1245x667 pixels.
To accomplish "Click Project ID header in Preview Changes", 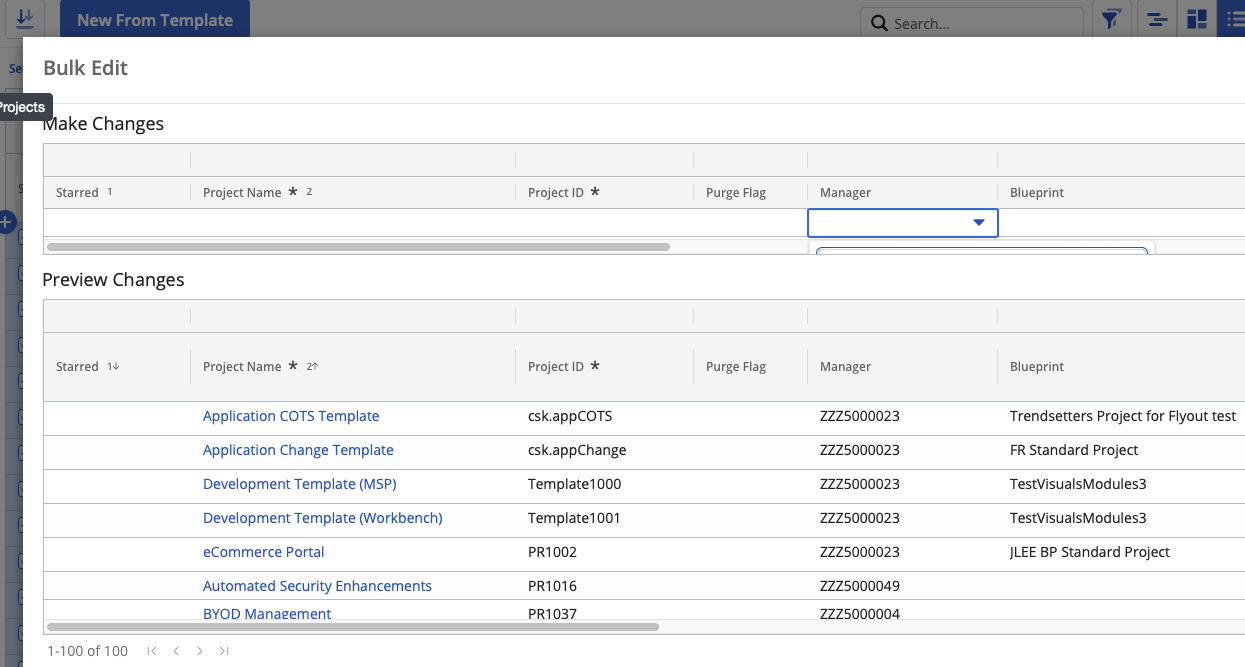I will tap(556, 367).
